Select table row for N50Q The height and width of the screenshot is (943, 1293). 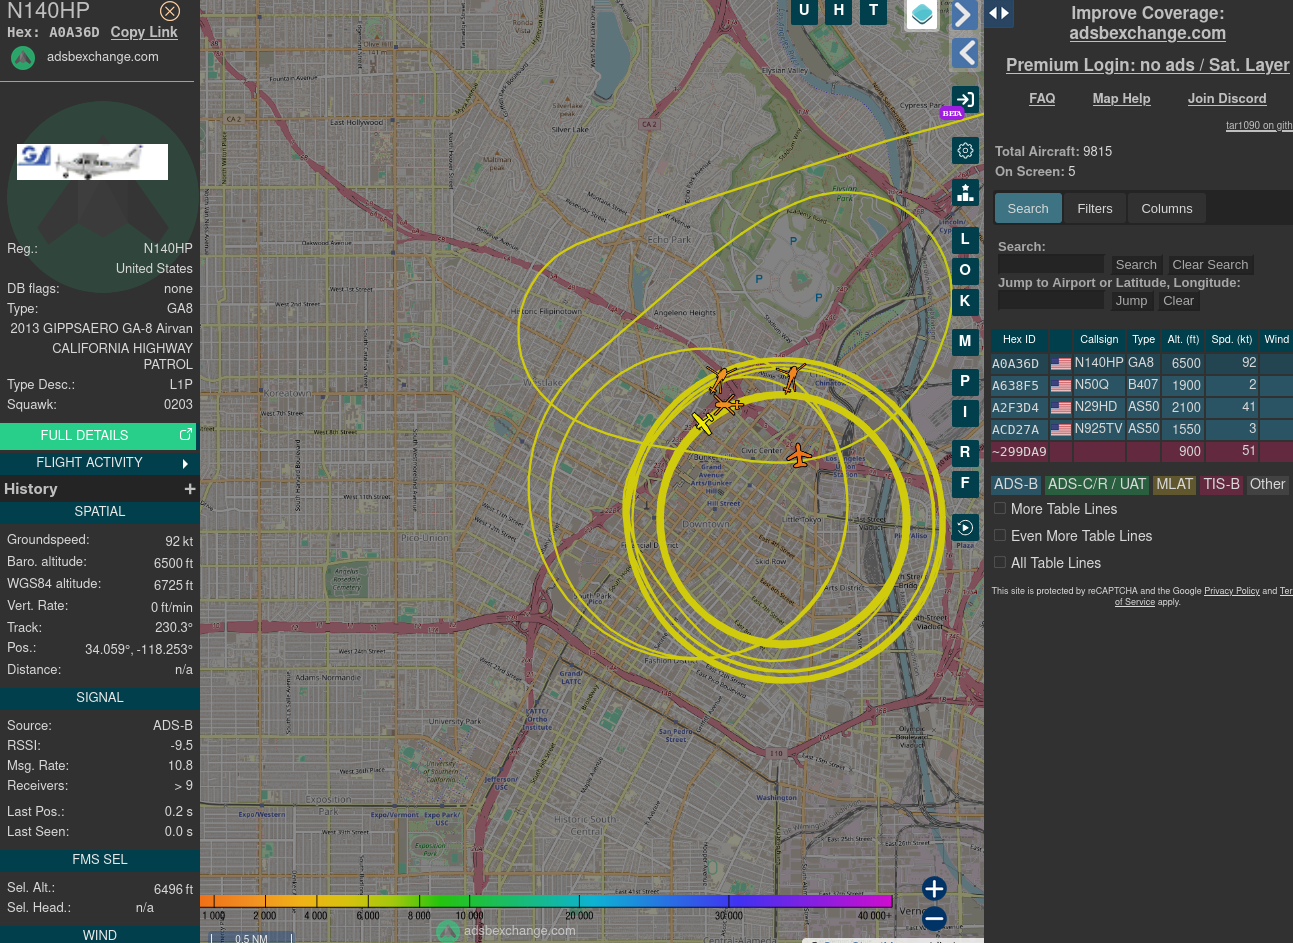1141,385
